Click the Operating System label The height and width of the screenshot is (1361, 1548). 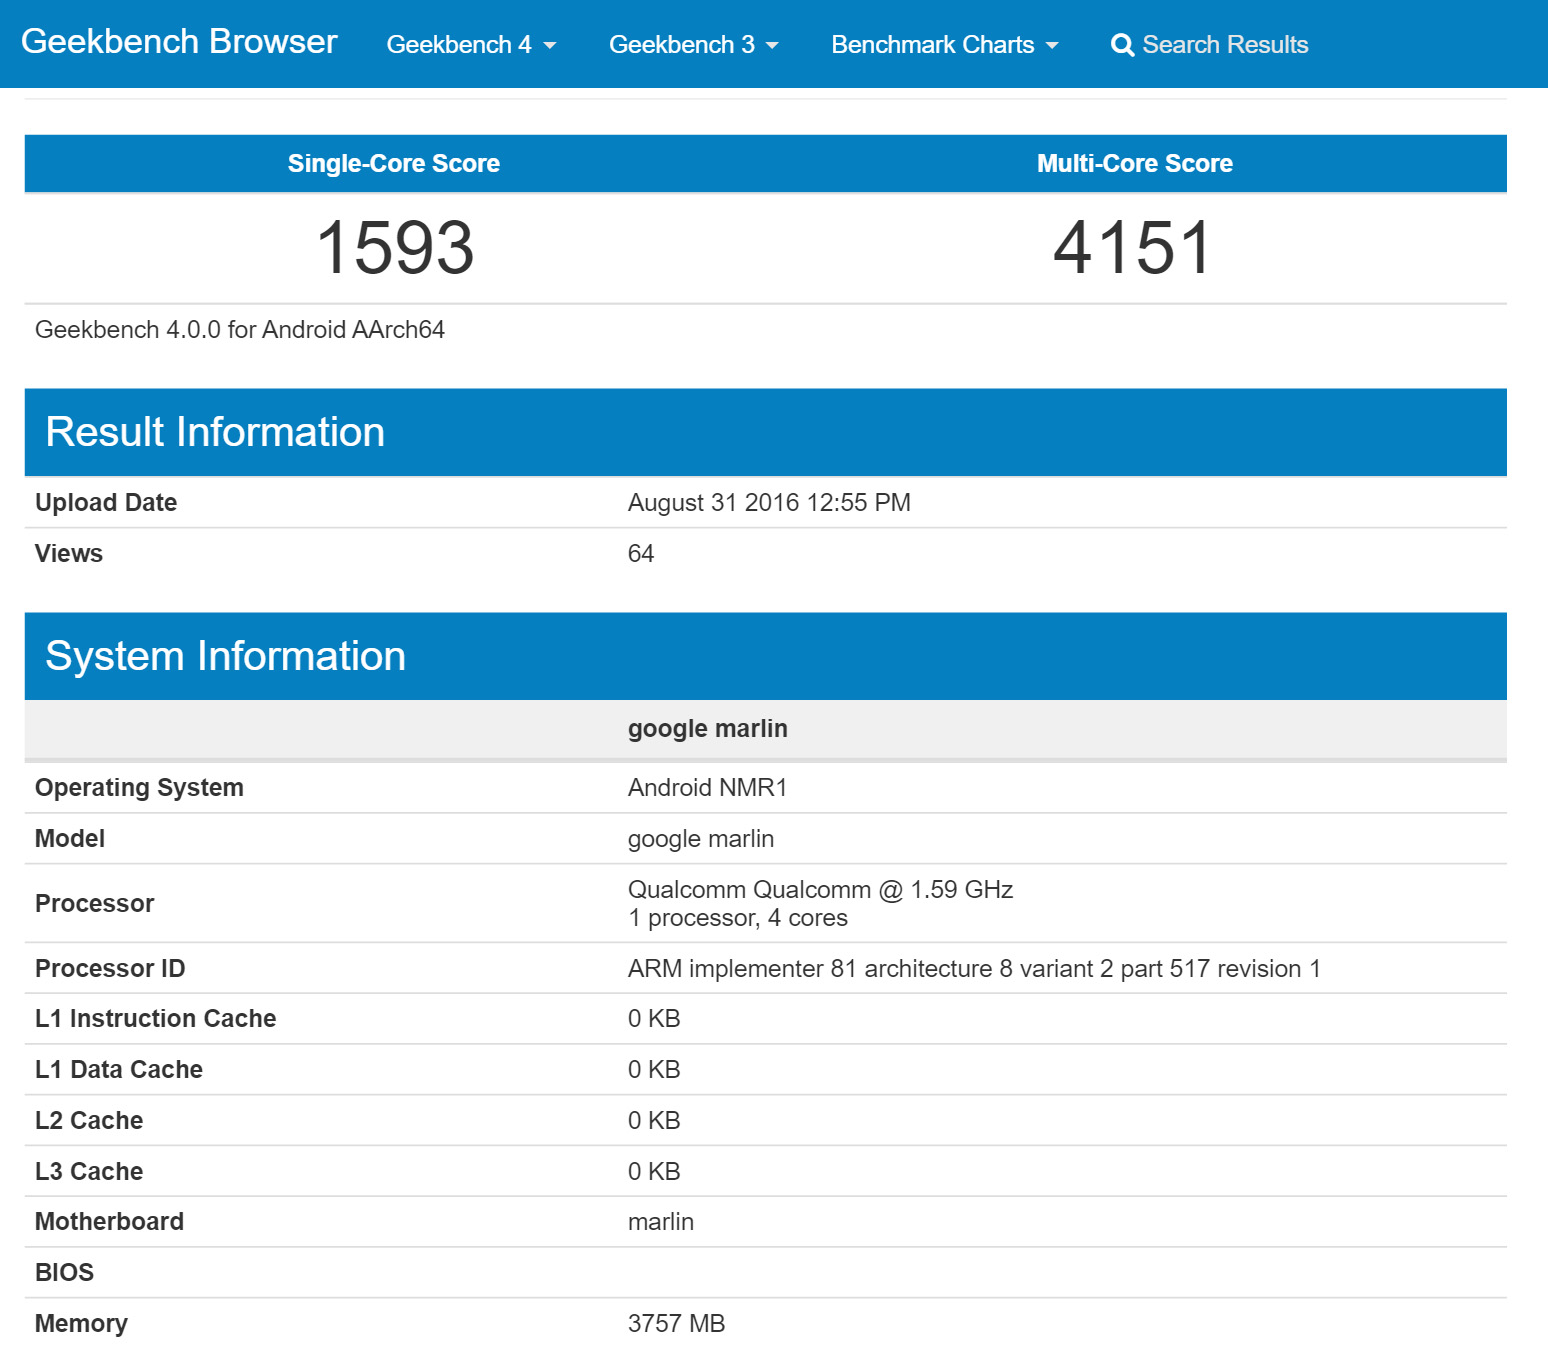pyautogui.click(x=139, y=788)
